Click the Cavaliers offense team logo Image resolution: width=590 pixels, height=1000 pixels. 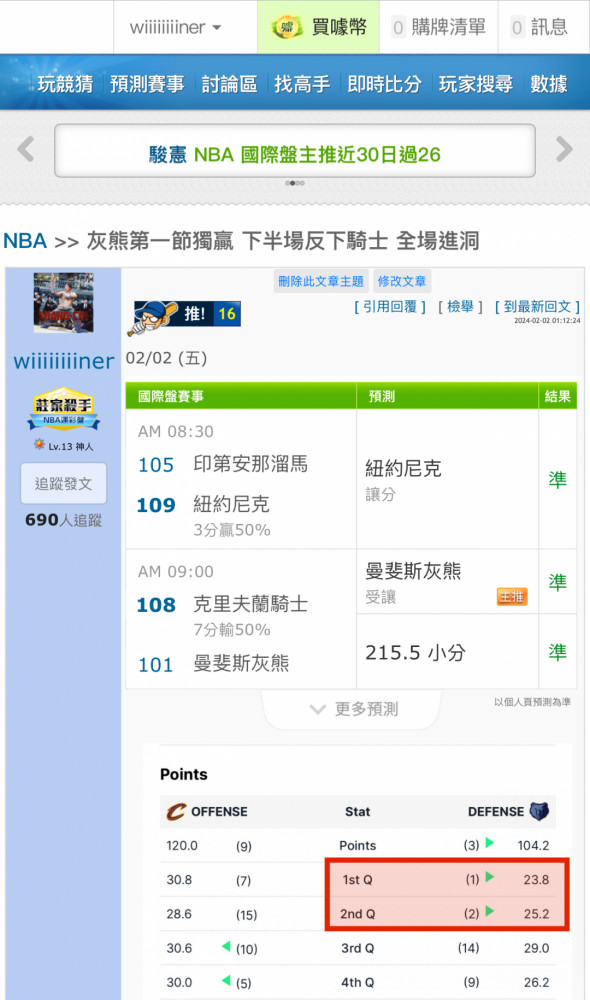click(175, 811)
